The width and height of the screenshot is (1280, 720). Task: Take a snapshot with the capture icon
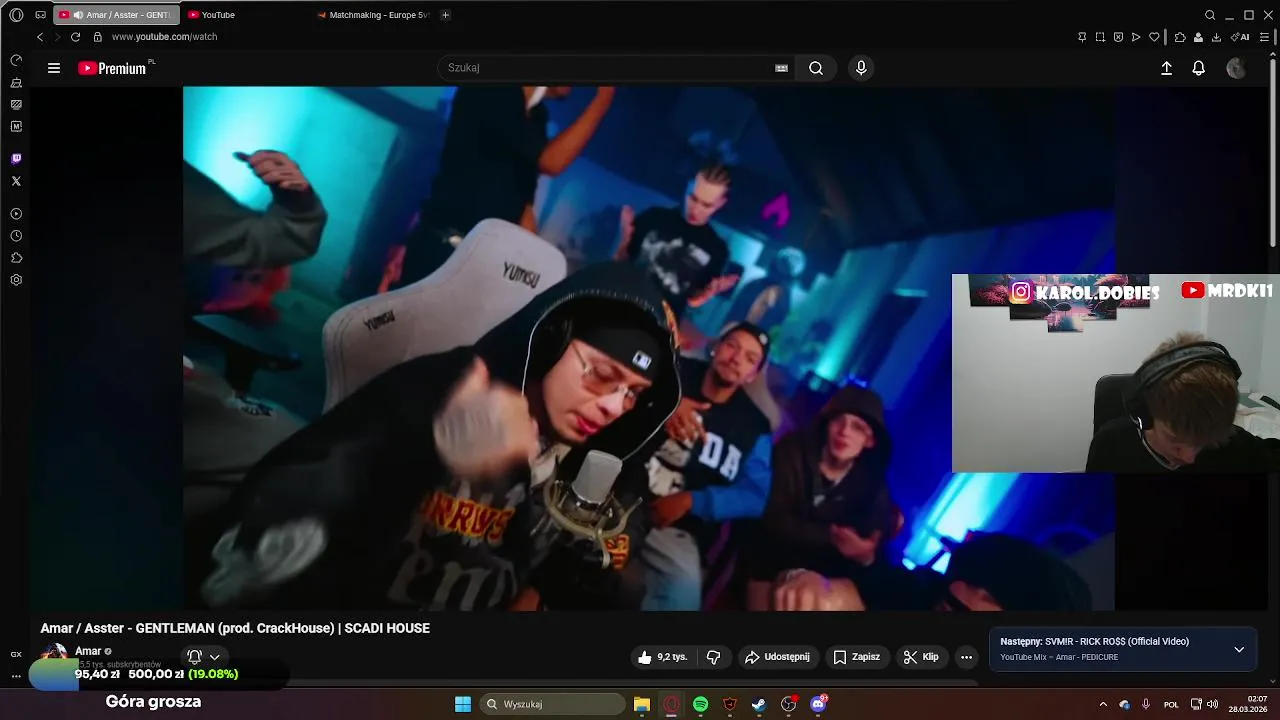pos(1100,37)
